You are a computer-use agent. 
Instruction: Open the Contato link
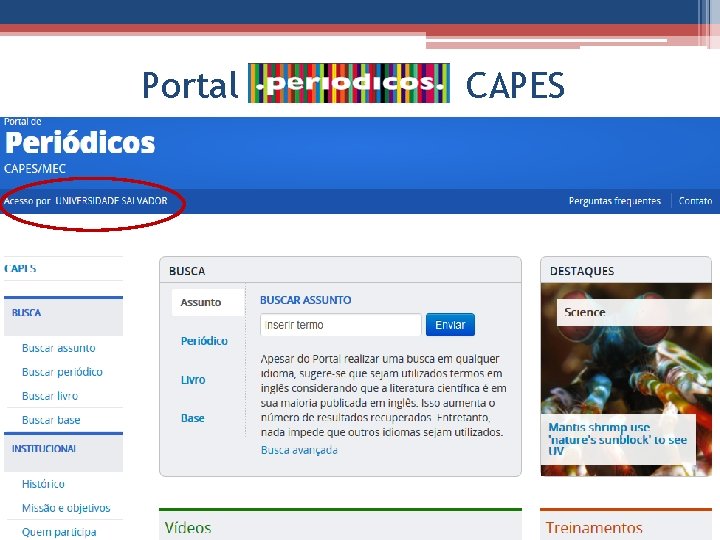coord(695,201)
